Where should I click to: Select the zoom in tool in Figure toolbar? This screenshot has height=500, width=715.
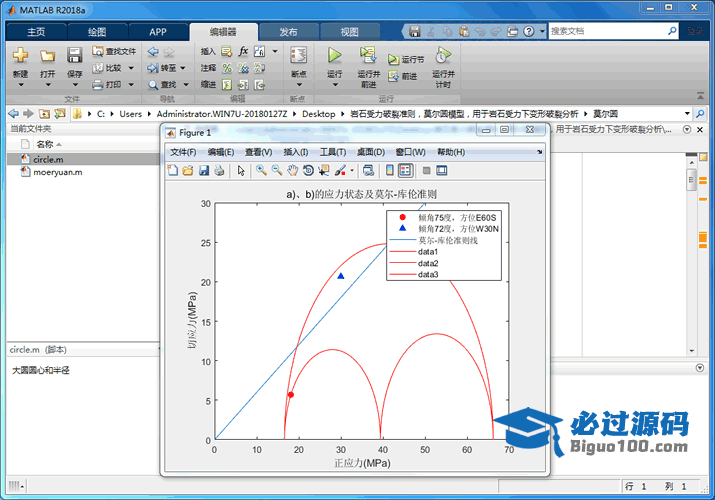[260, 170]
